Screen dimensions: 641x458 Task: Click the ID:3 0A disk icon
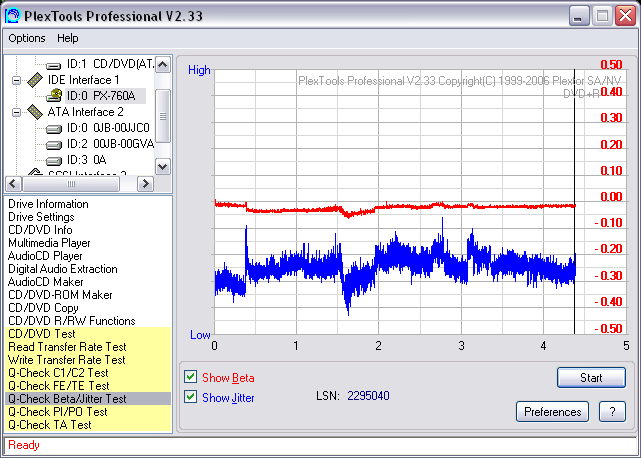54,161
